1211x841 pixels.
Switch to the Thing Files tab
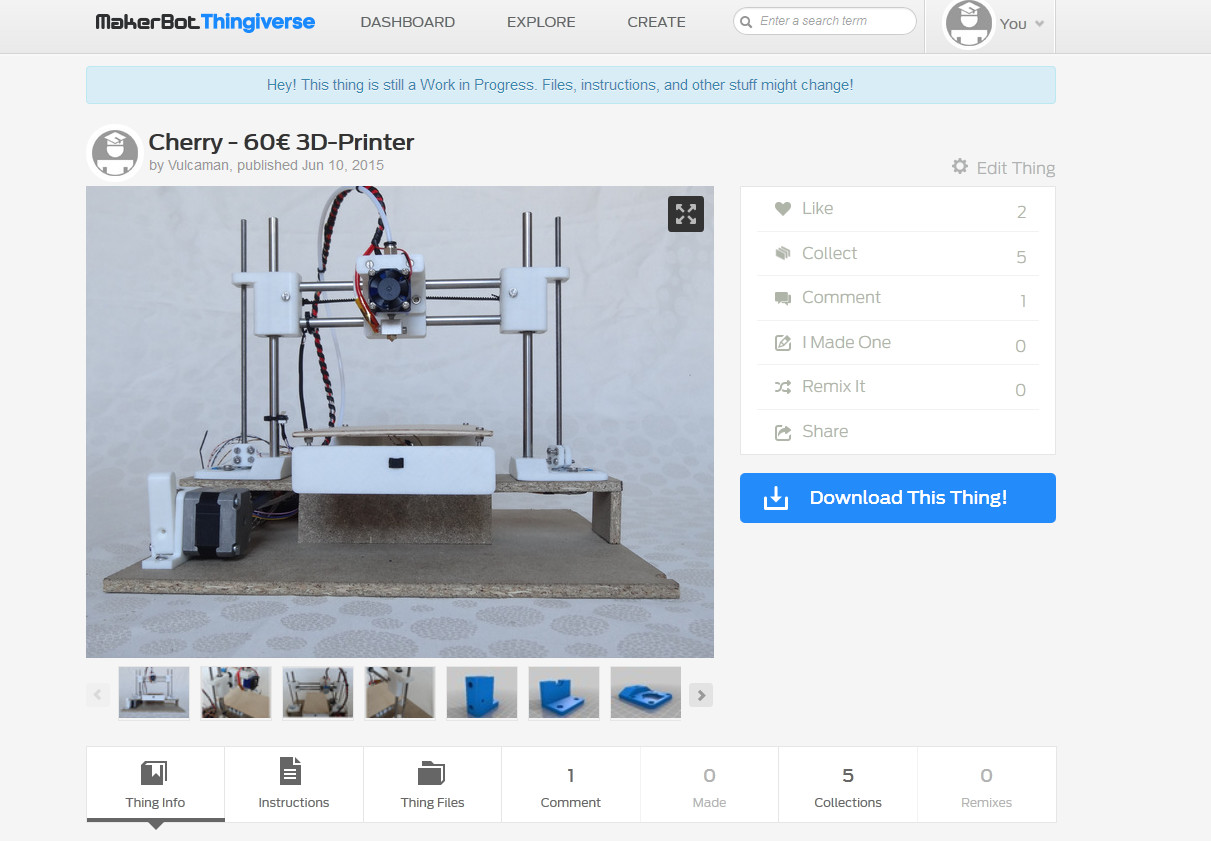coord(432,784)
